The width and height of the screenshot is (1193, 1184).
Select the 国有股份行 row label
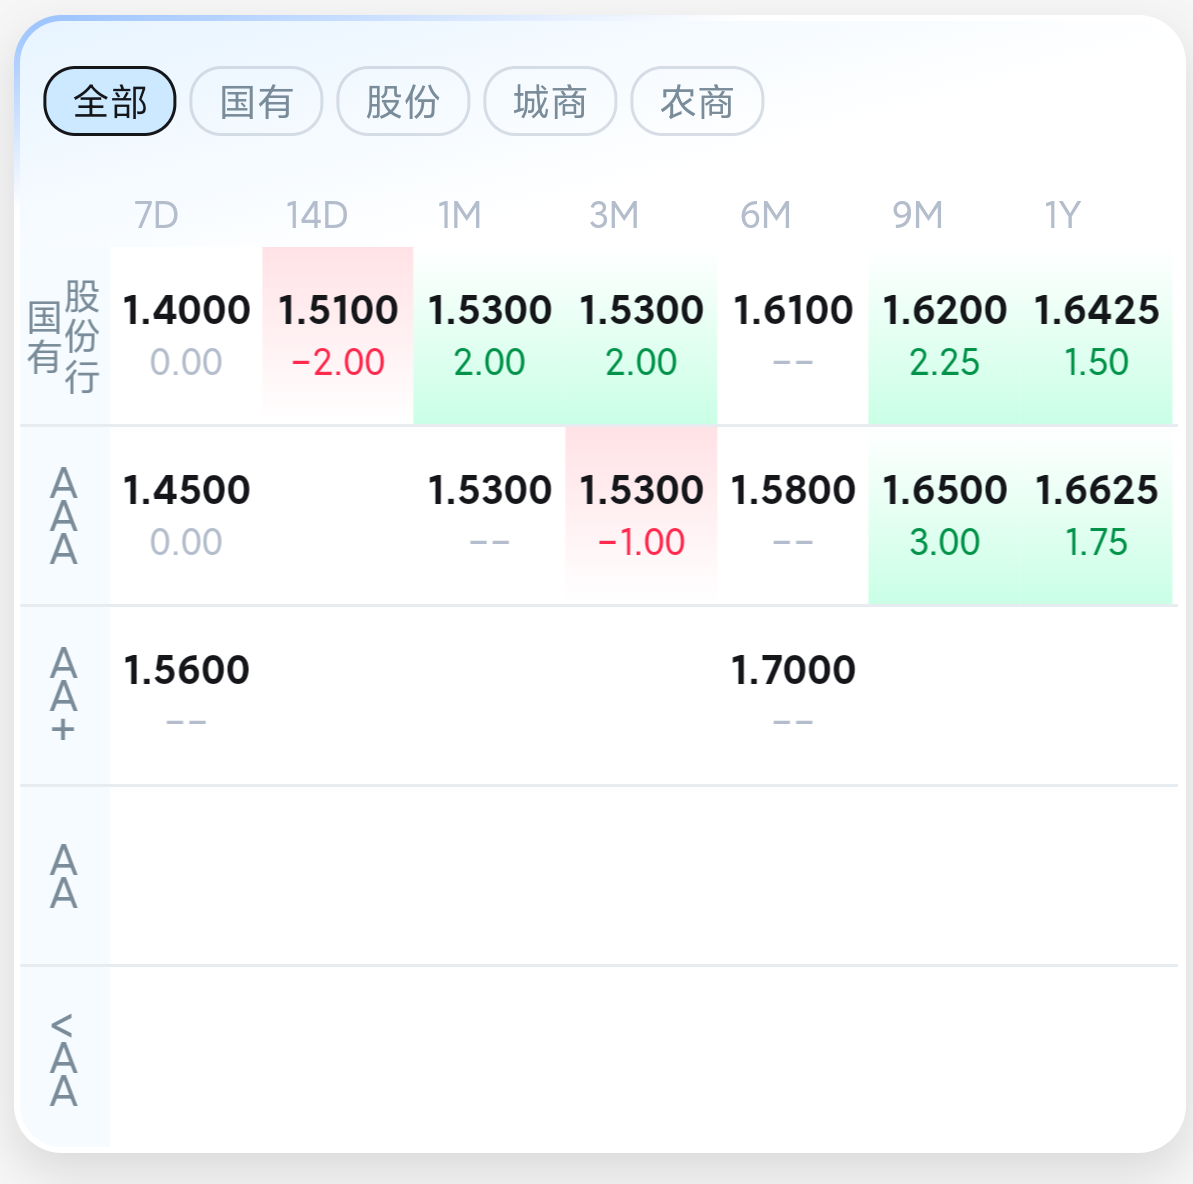click(64, 336)
